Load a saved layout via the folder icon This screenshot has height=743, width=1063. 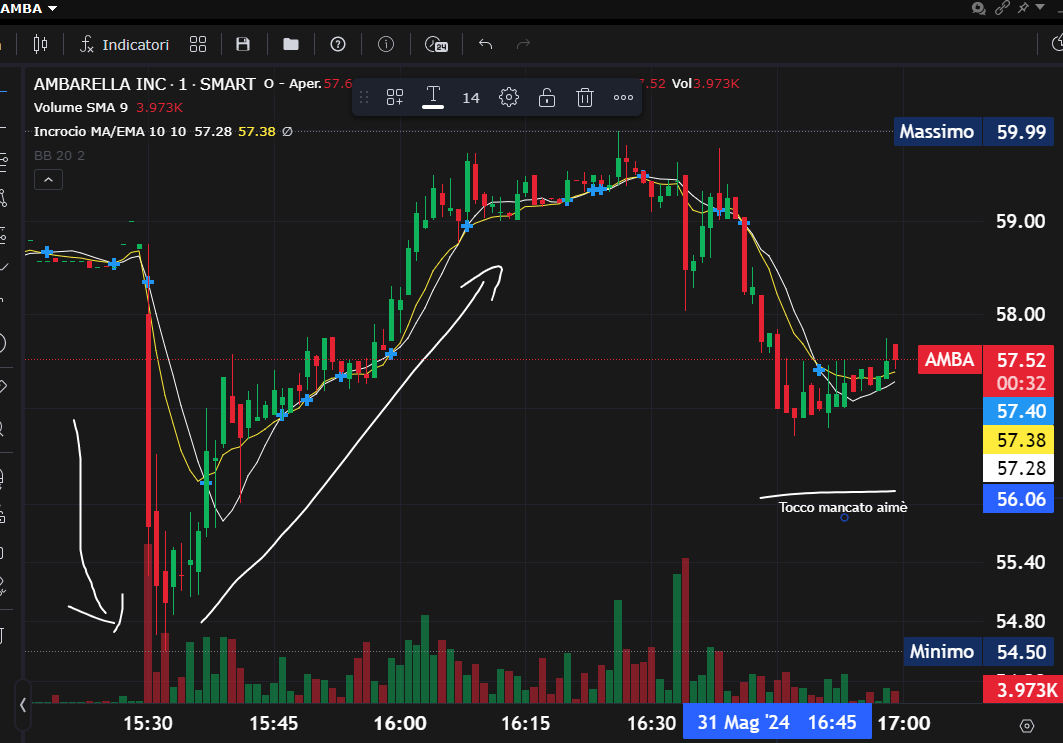(x=291, y=45)
